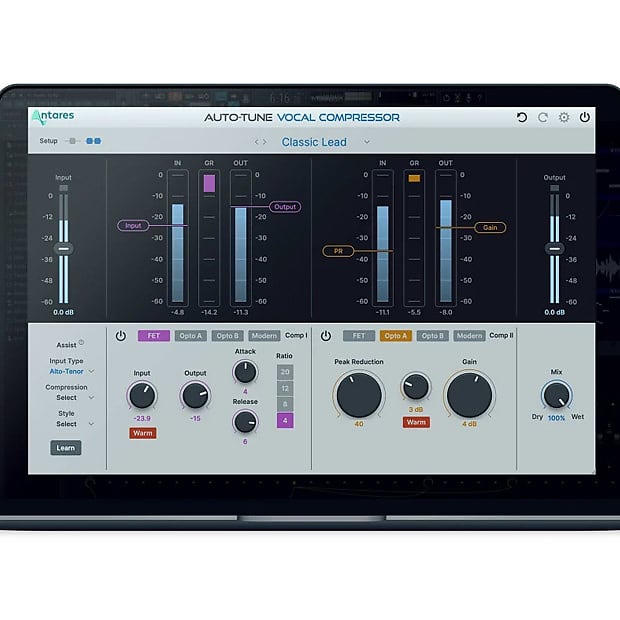This screenshot has height=620, width=620.
Task: Toggle the plugin power icon in header
Action: tap(585, 117)
